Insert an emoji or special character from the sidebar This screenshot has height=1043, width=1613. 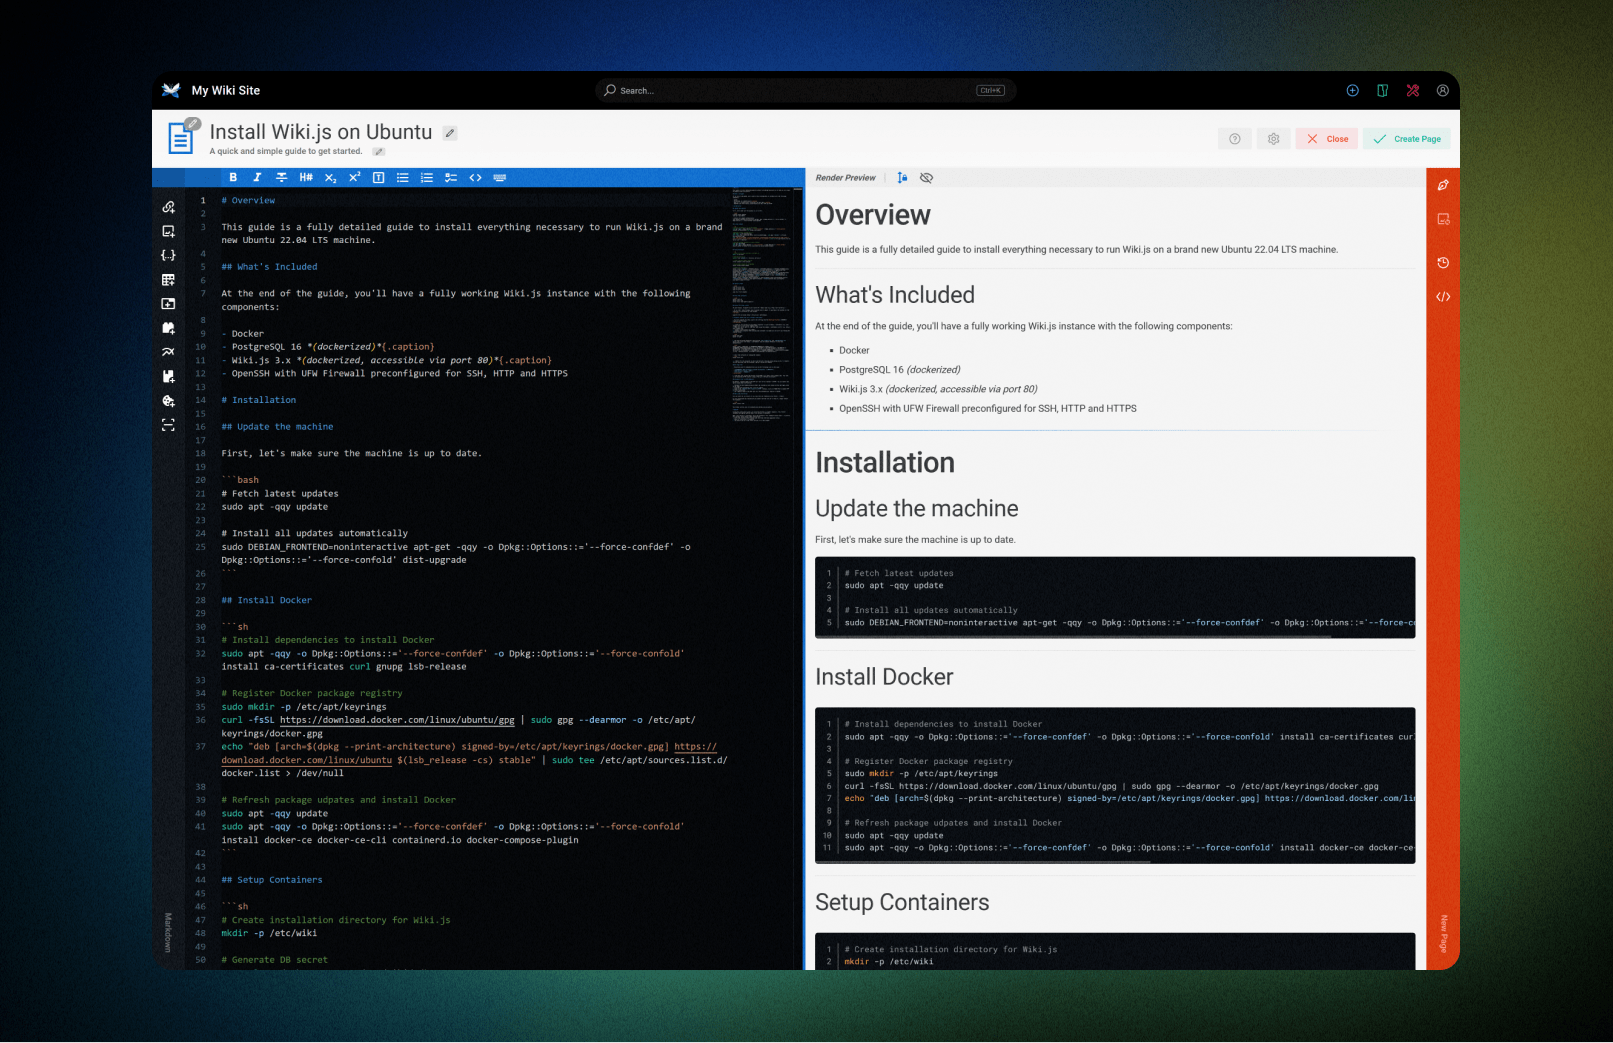pyautogui.click(x=168, y=401)
